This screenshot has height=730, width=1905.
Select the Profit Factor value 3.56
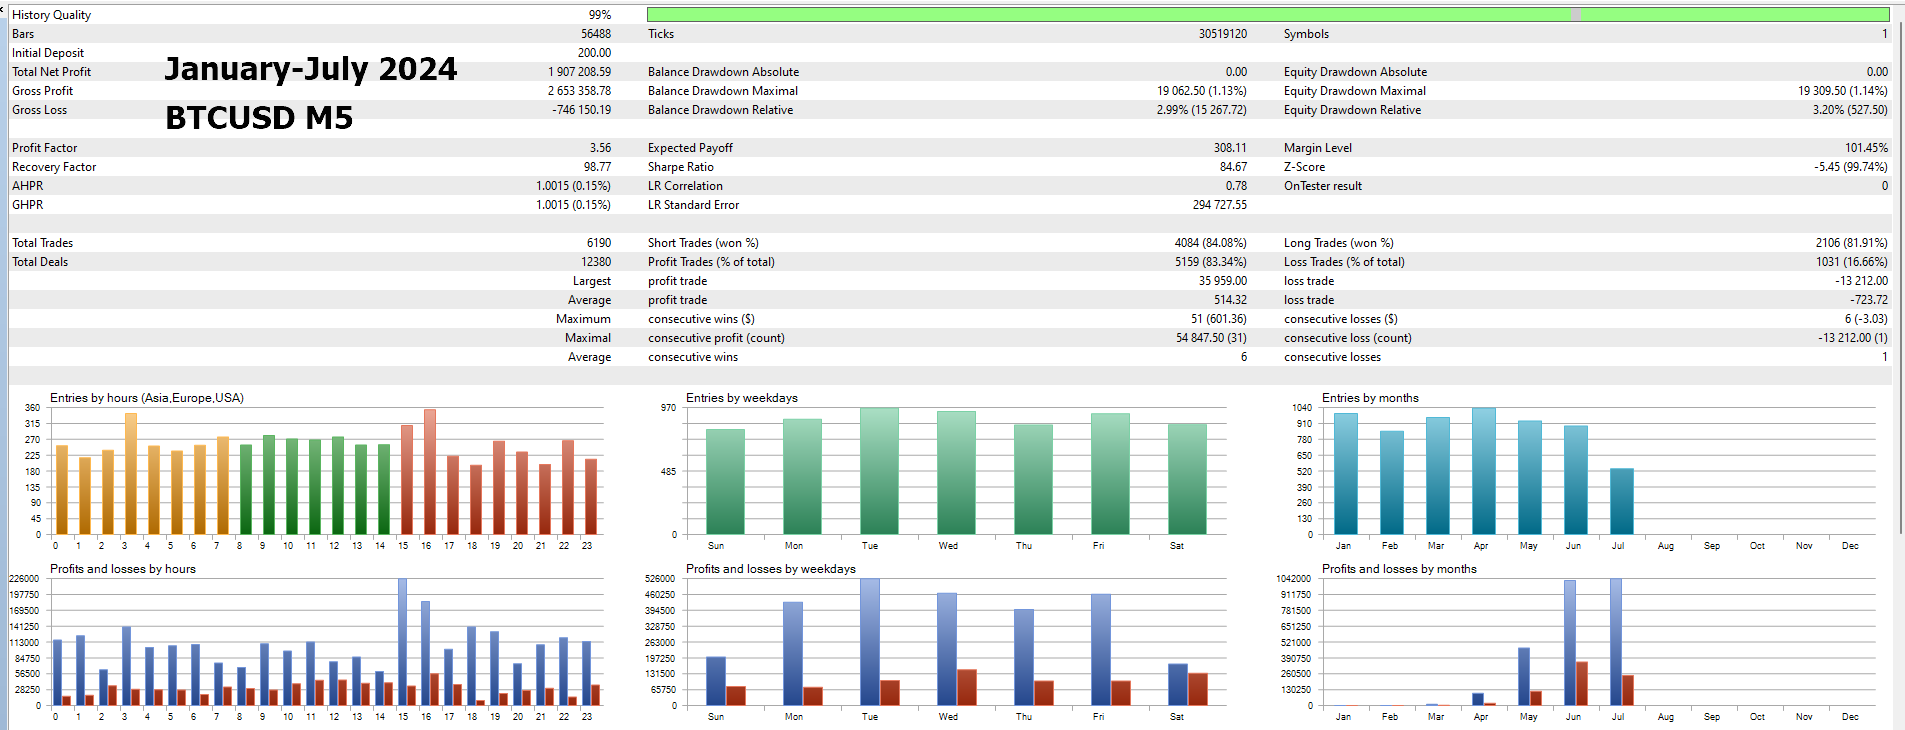pos(600,148)
